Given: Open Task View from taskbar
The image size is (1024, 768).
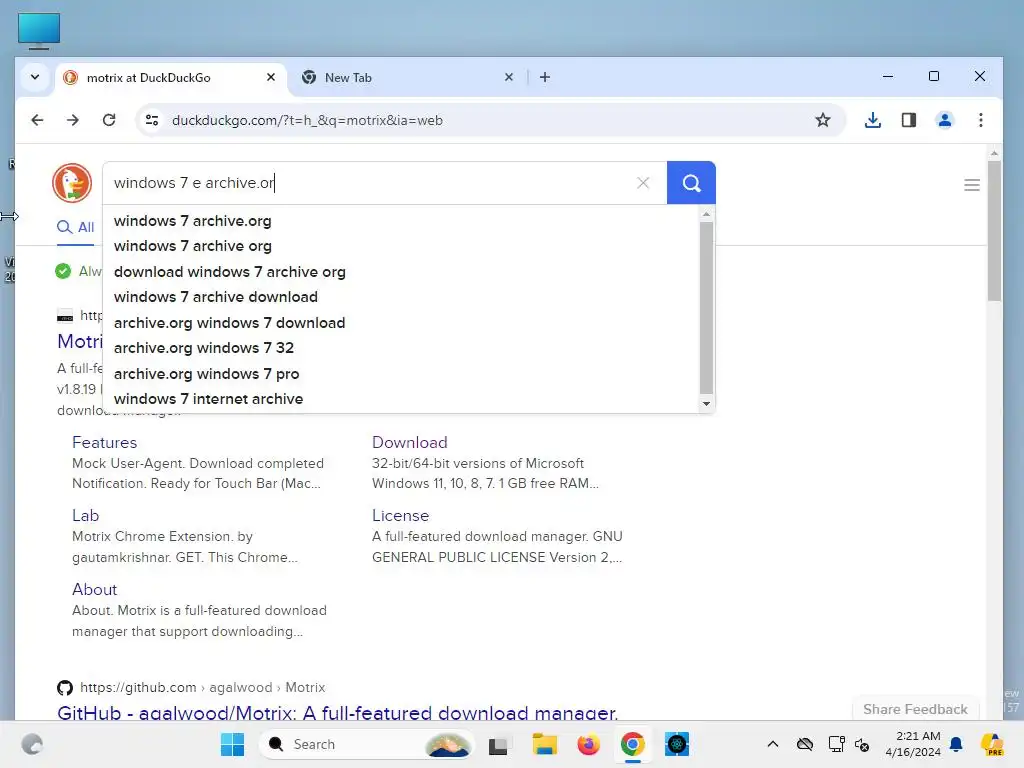Looking at the screenshot, I should point(498,744).
